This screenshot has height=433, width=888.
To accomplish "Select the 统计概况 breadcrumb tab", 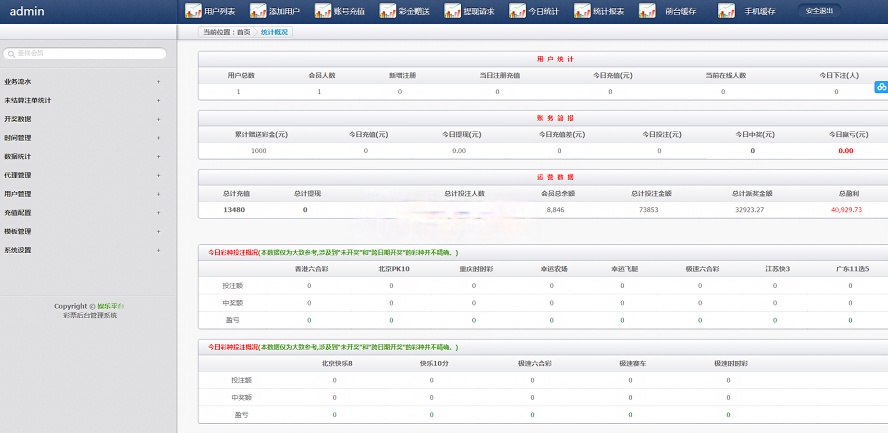I will (273, 32).
